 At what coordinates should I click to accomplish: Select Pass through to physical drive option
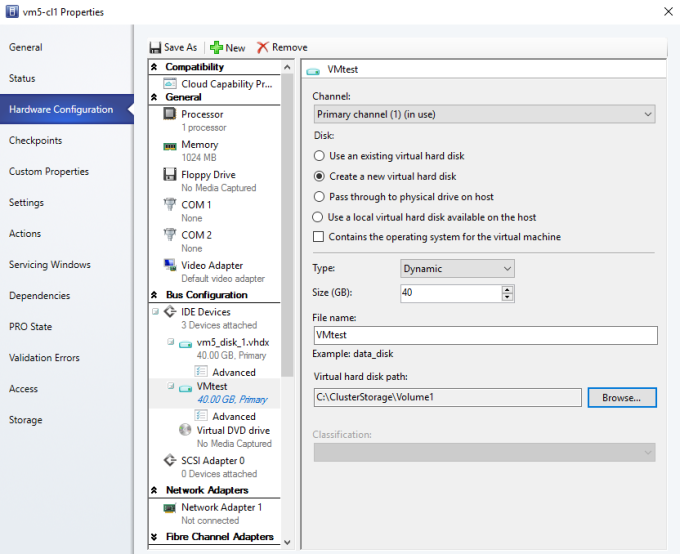[x=320, y=197]
